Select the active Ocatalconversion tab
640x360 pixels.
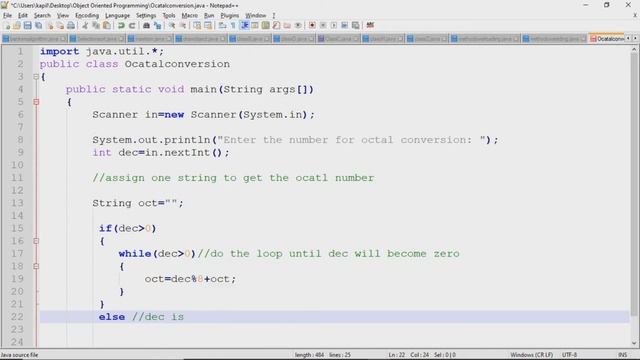tap(607, 39)
